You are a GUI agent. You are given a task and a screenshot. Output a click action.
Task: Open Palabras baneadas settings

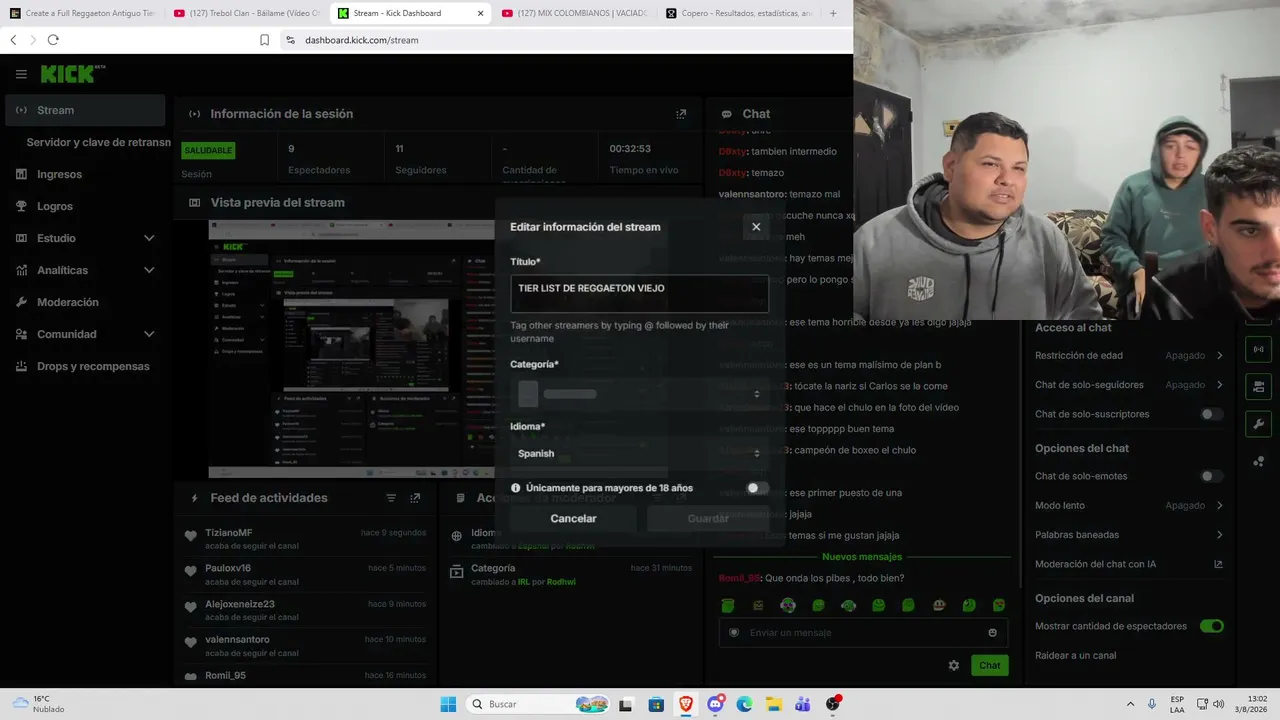1129,535
